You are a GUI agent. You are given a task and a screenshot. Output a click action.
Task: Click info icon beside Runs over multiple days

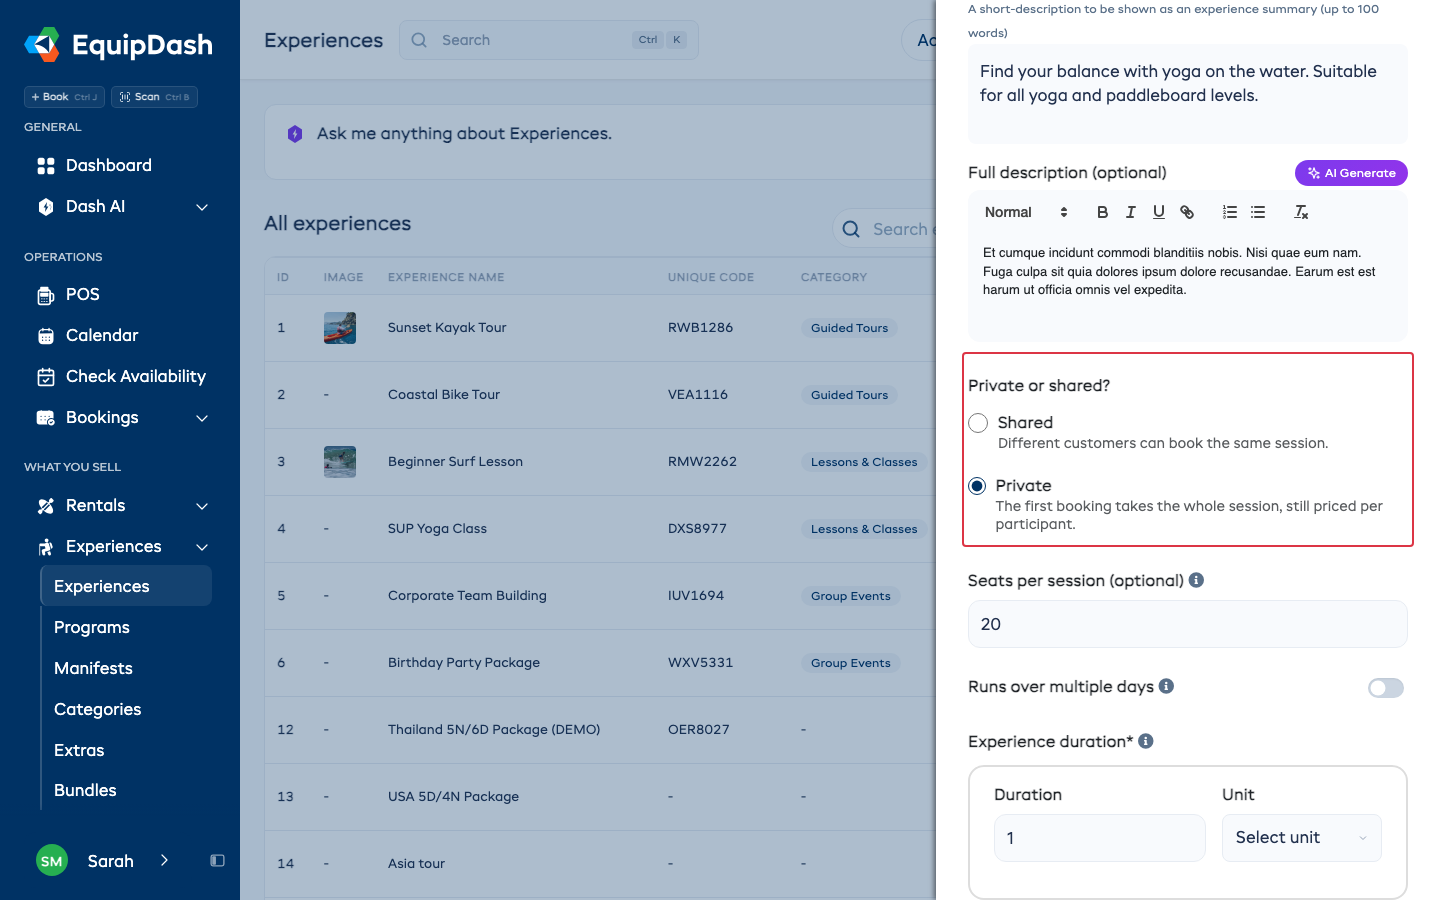pyautogui.click(x=1166, y=686)
